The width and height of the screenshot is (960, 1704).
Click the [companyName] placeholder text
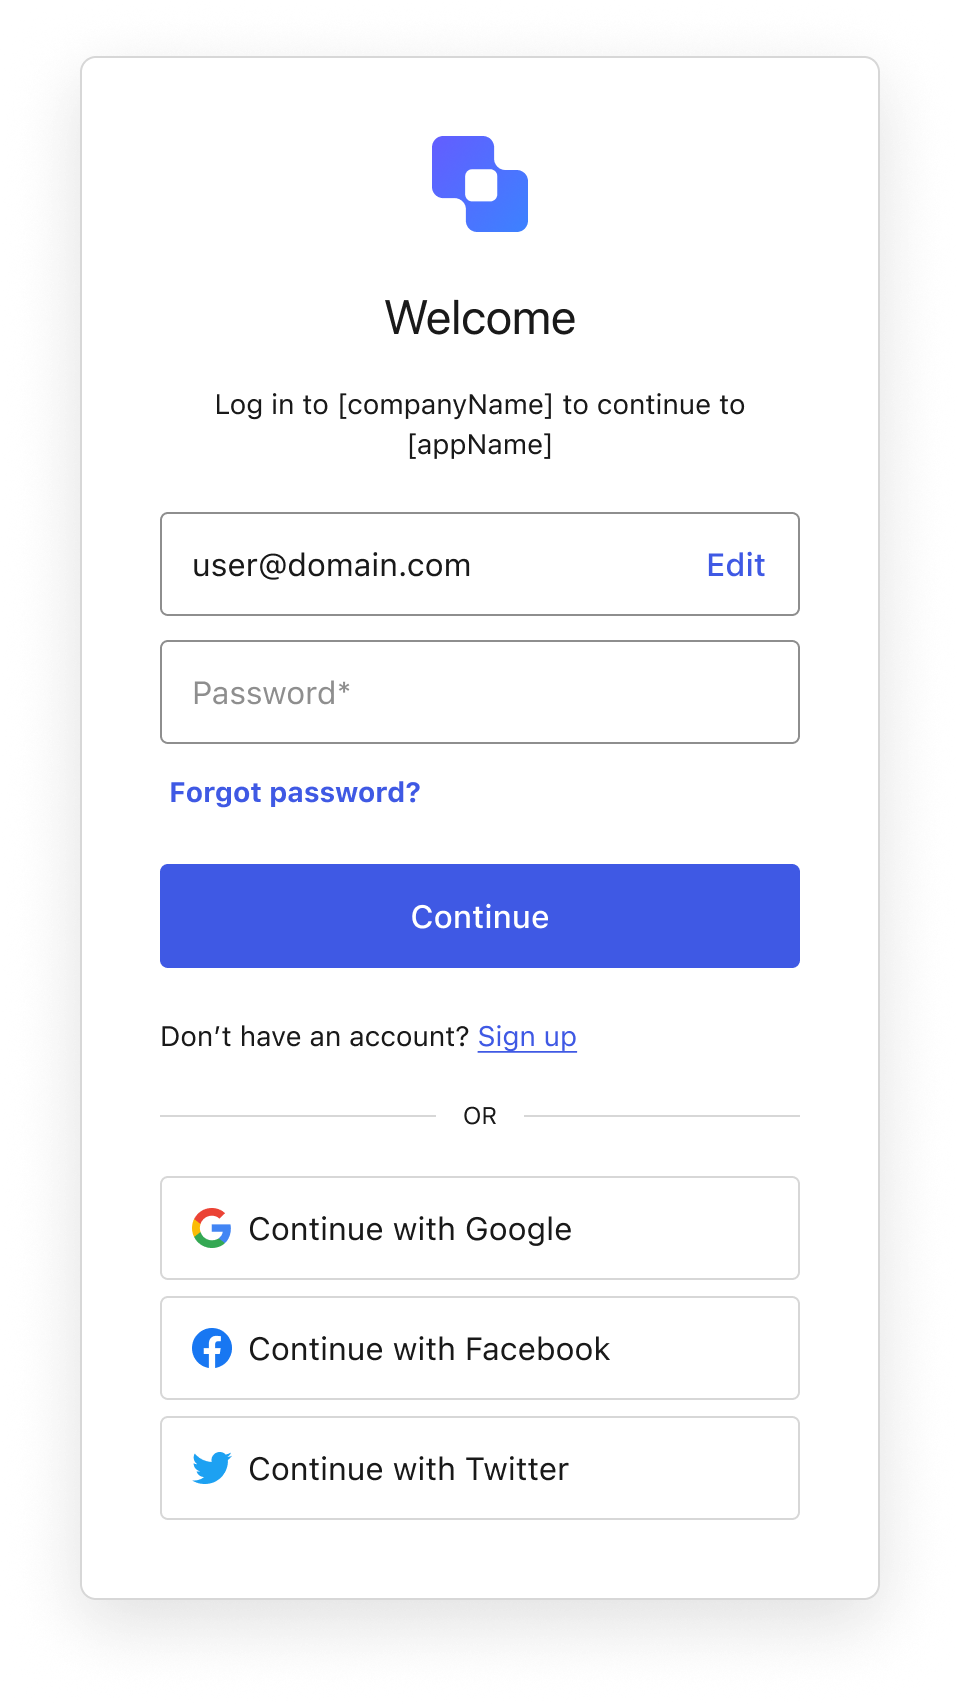click(445, 405)
